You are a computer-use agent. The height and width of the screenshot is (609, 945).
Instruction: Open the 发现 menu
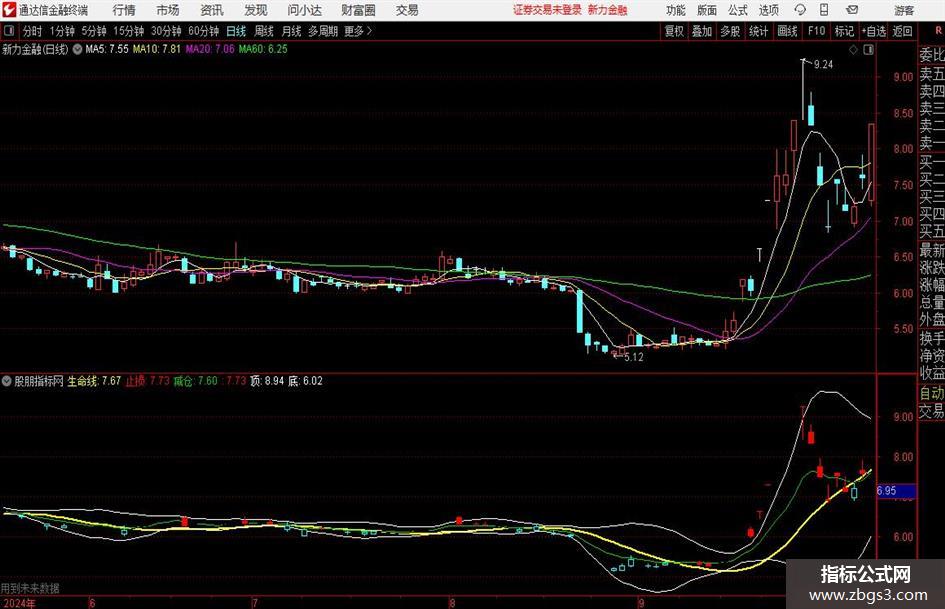tap(256, 10)
